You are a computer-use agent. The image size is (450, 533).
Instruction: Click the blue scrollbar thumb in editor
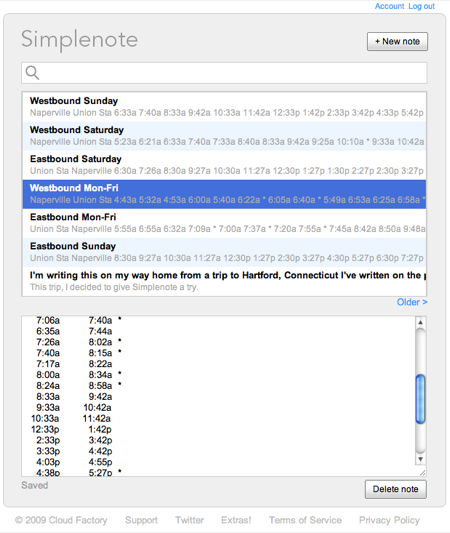(420, 399)
